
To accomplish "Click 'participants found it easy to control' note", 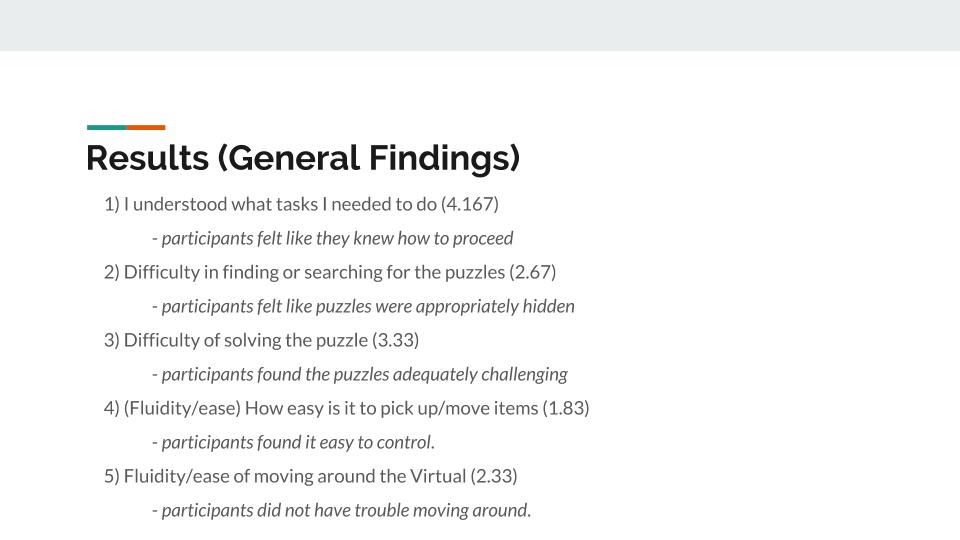I will [x=293, y=442].
